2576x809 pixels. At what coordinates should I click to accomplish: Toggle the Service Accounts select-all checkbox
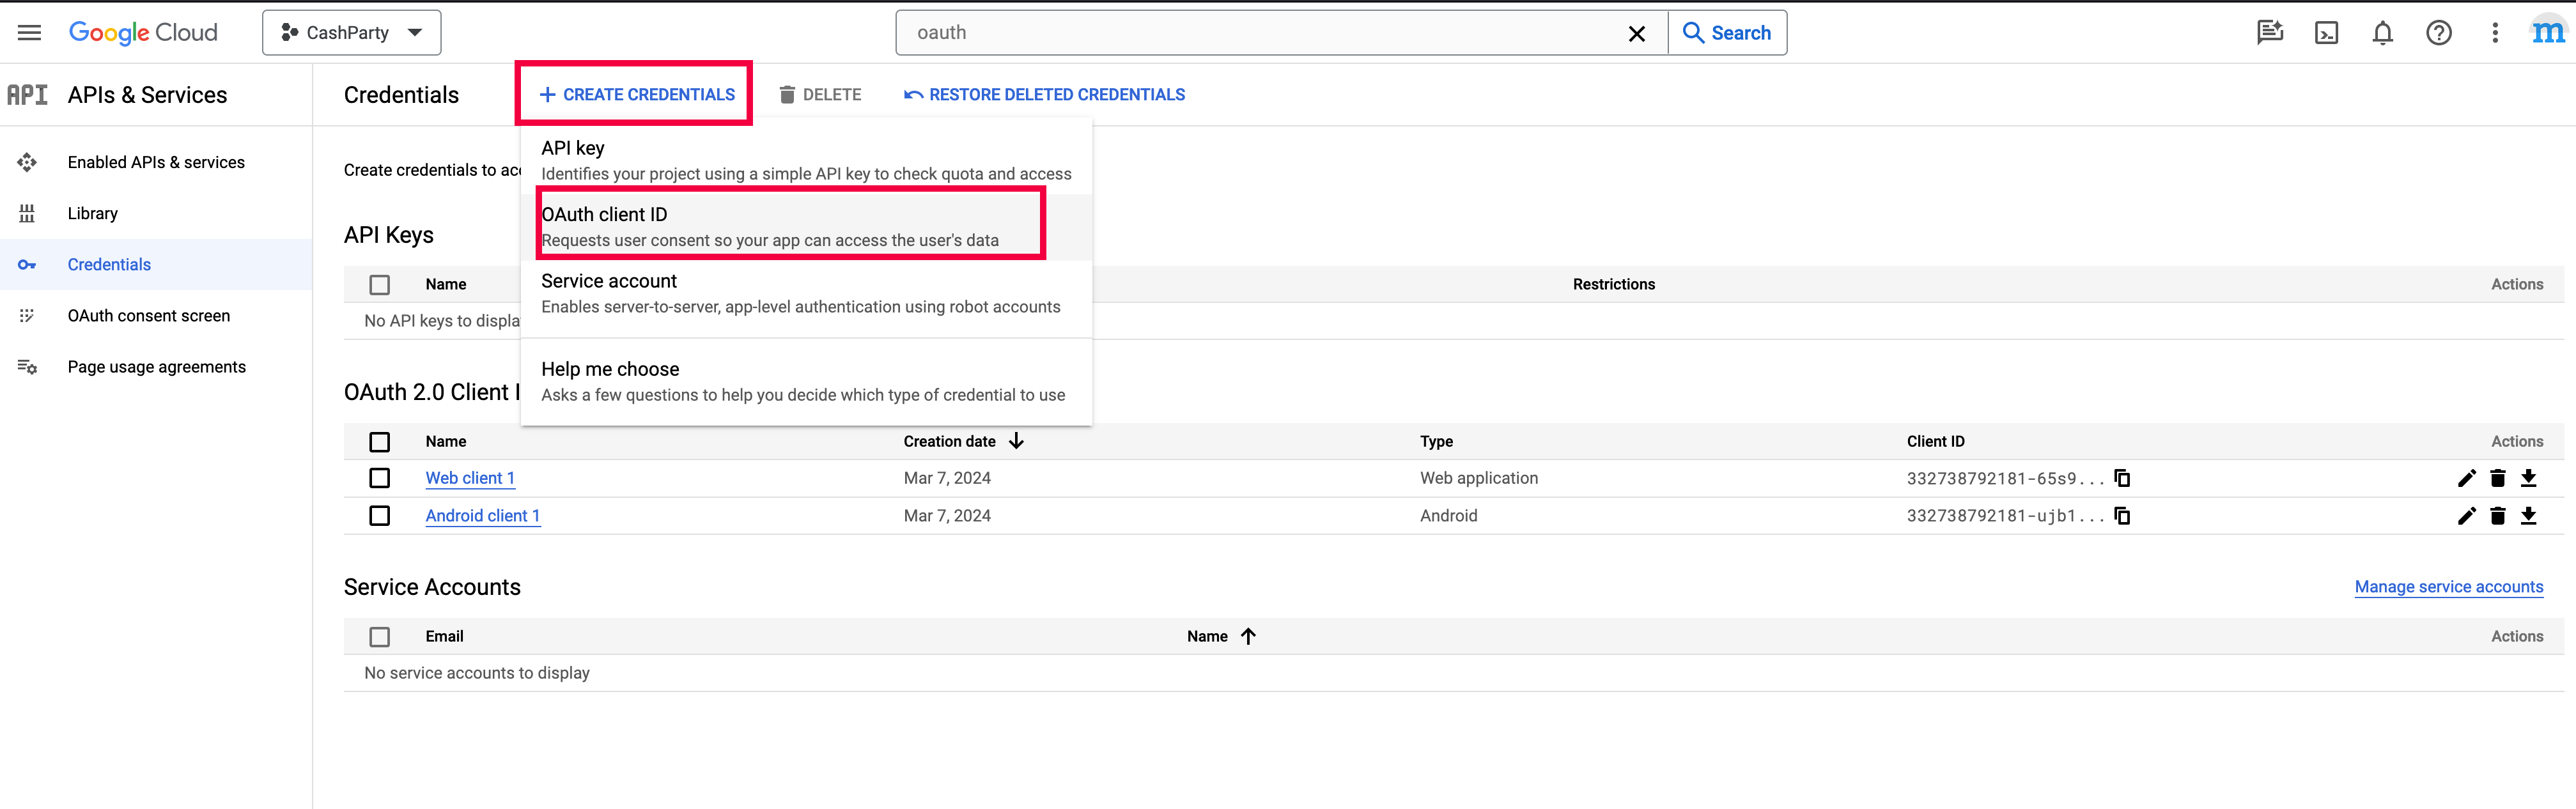[380, 636]
